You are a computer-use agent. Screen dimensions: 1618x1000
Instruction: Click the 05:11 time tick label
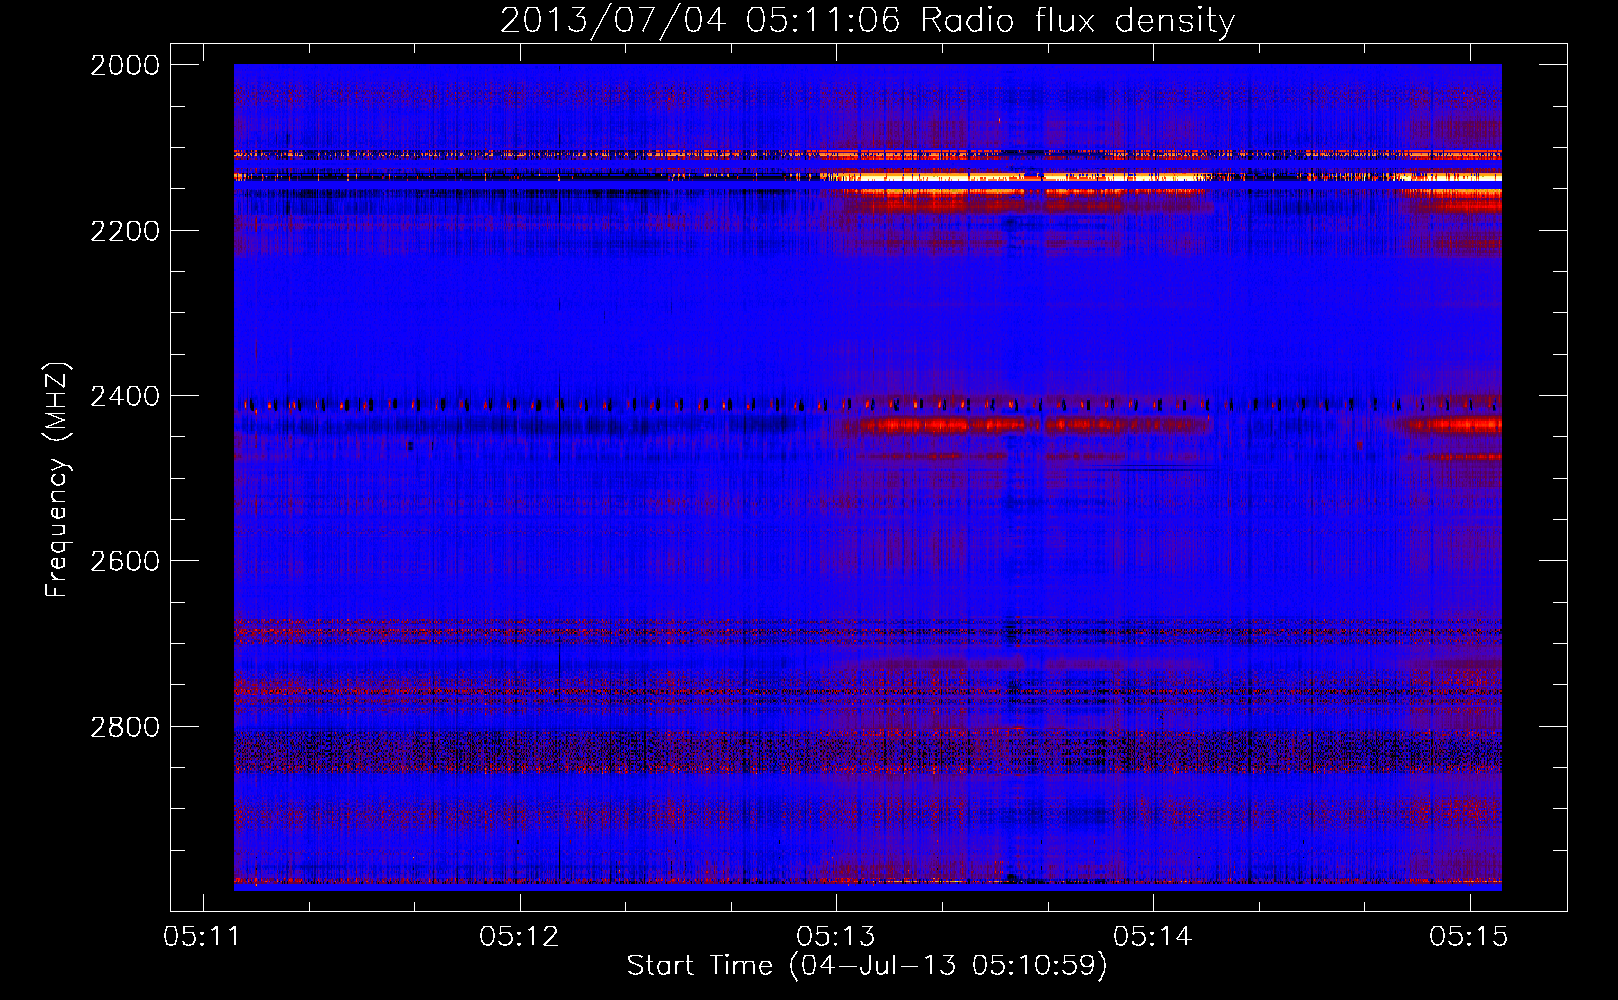click(x=203, y=937)
